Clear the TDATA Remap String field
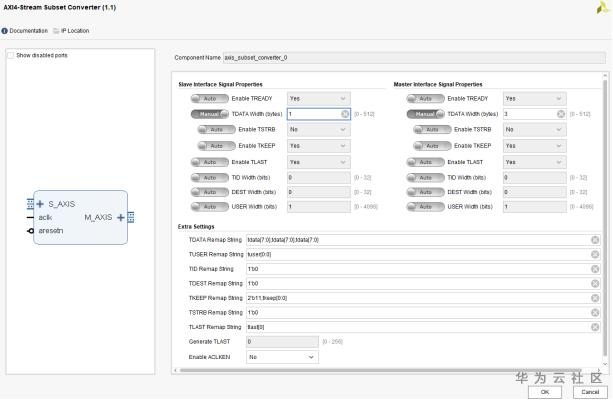The width and height of the screenshot is (613, 400). 595,240
